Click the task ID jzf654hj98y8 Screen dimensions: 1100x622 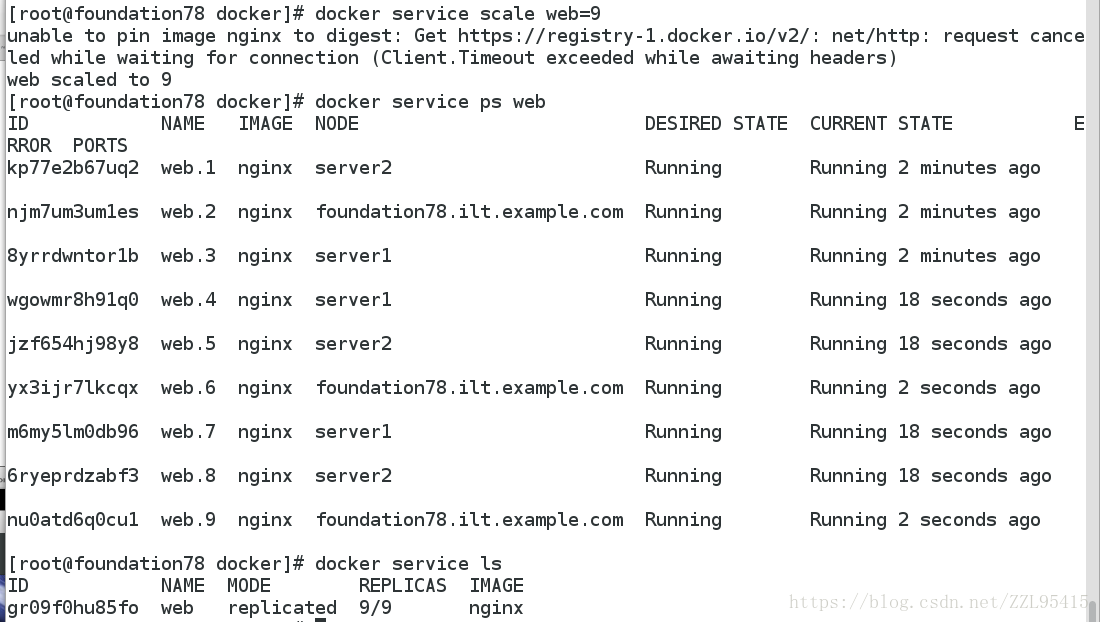pyautogui.click(x=73, y=344)
